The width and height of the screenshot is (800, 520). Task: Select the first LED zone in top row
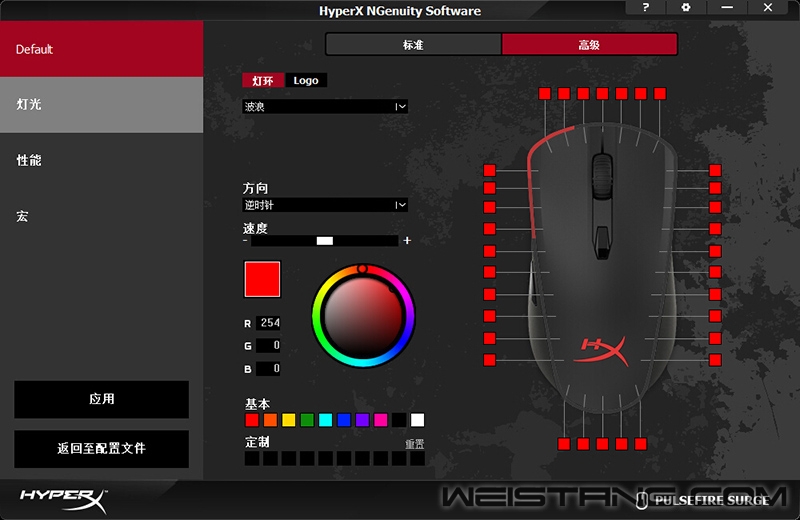(544, 93)
